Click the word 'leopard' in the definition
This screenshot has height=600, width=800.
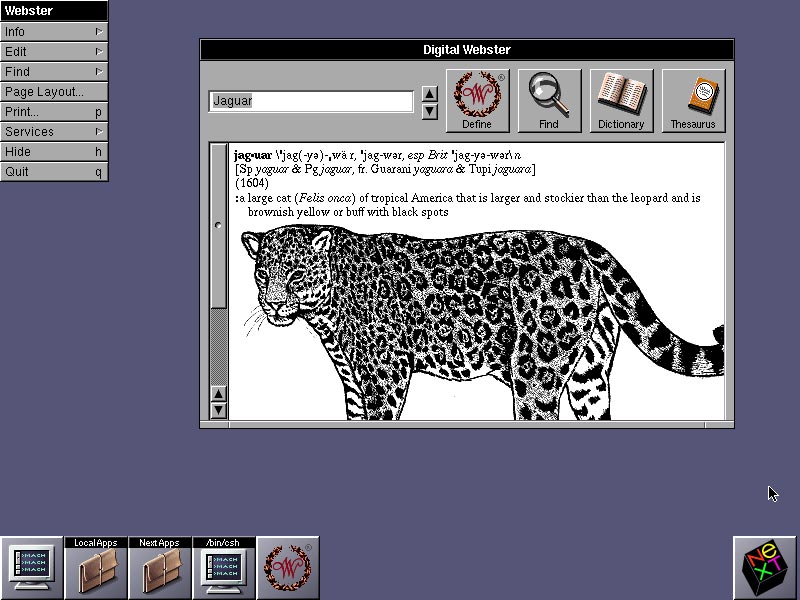[649, 198]
